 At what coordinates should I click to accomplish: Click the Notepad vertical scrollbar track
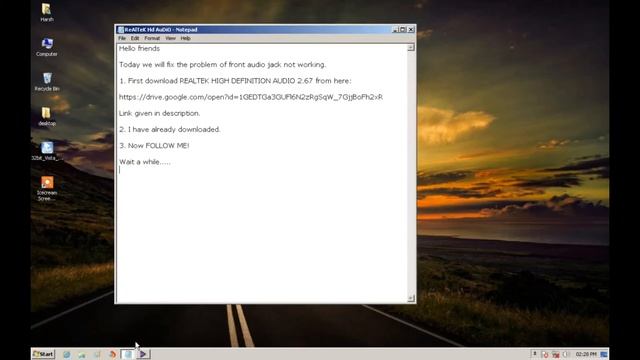pos(411,173)
